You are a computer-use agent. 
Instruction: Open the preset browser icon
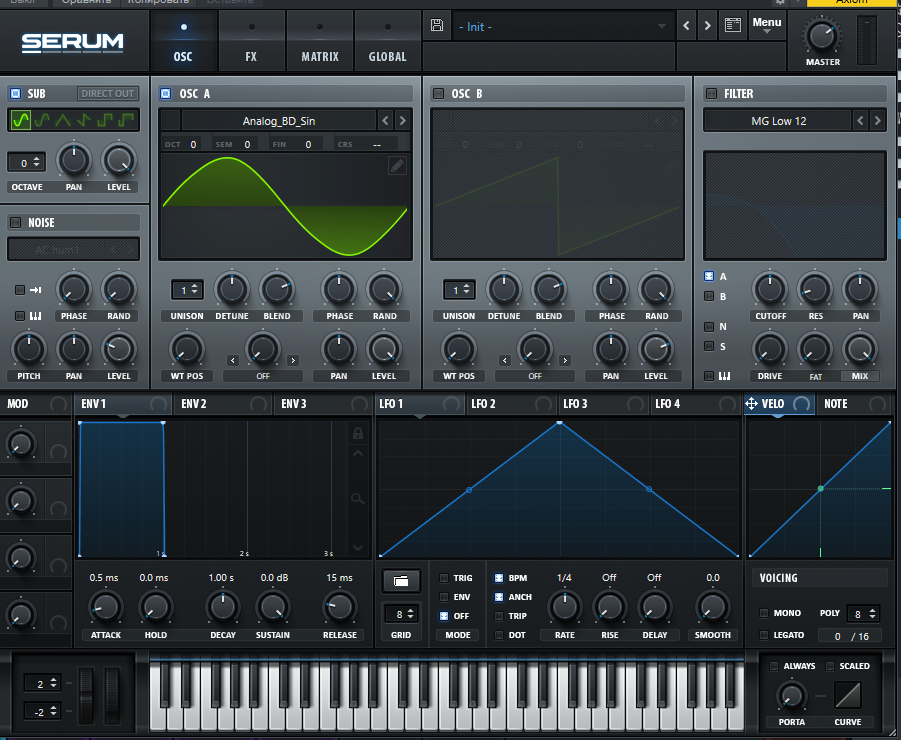[x=733, y=25]
